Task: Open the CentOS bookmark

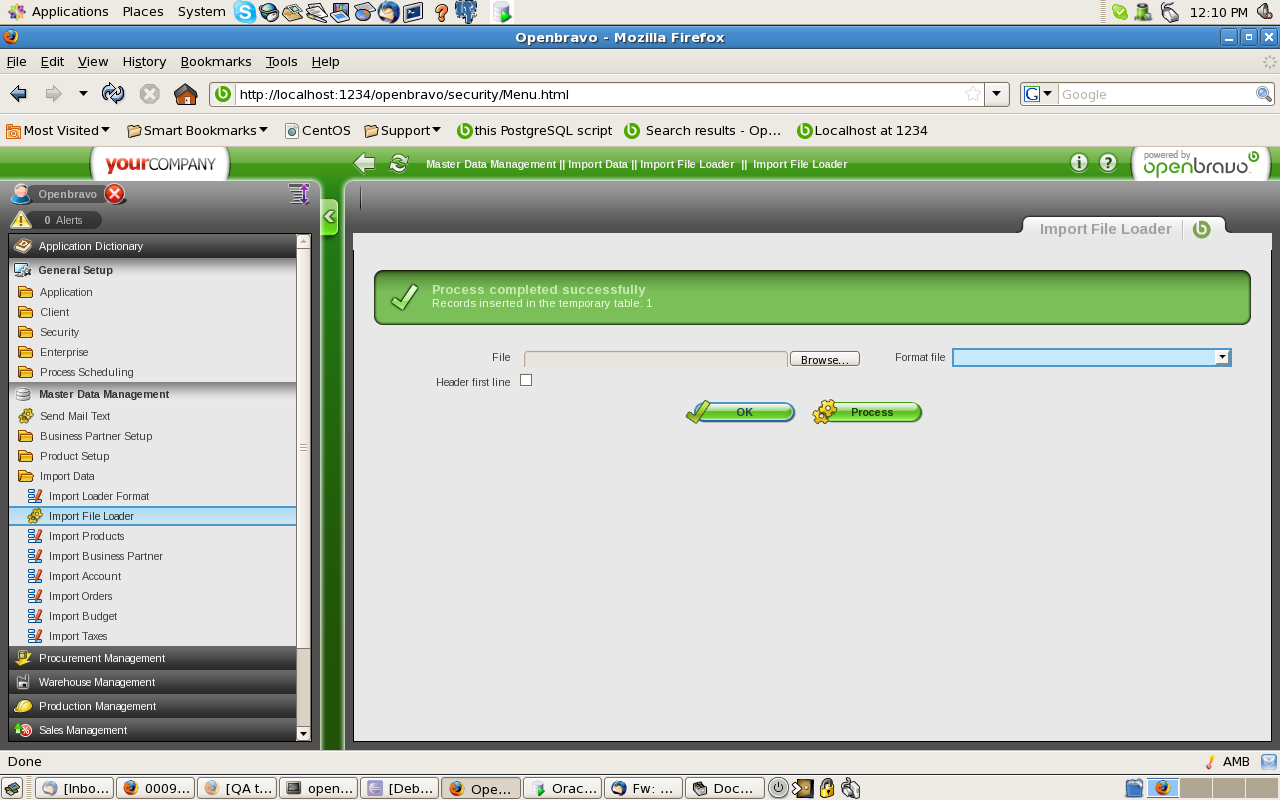Action: pos(318,130)
